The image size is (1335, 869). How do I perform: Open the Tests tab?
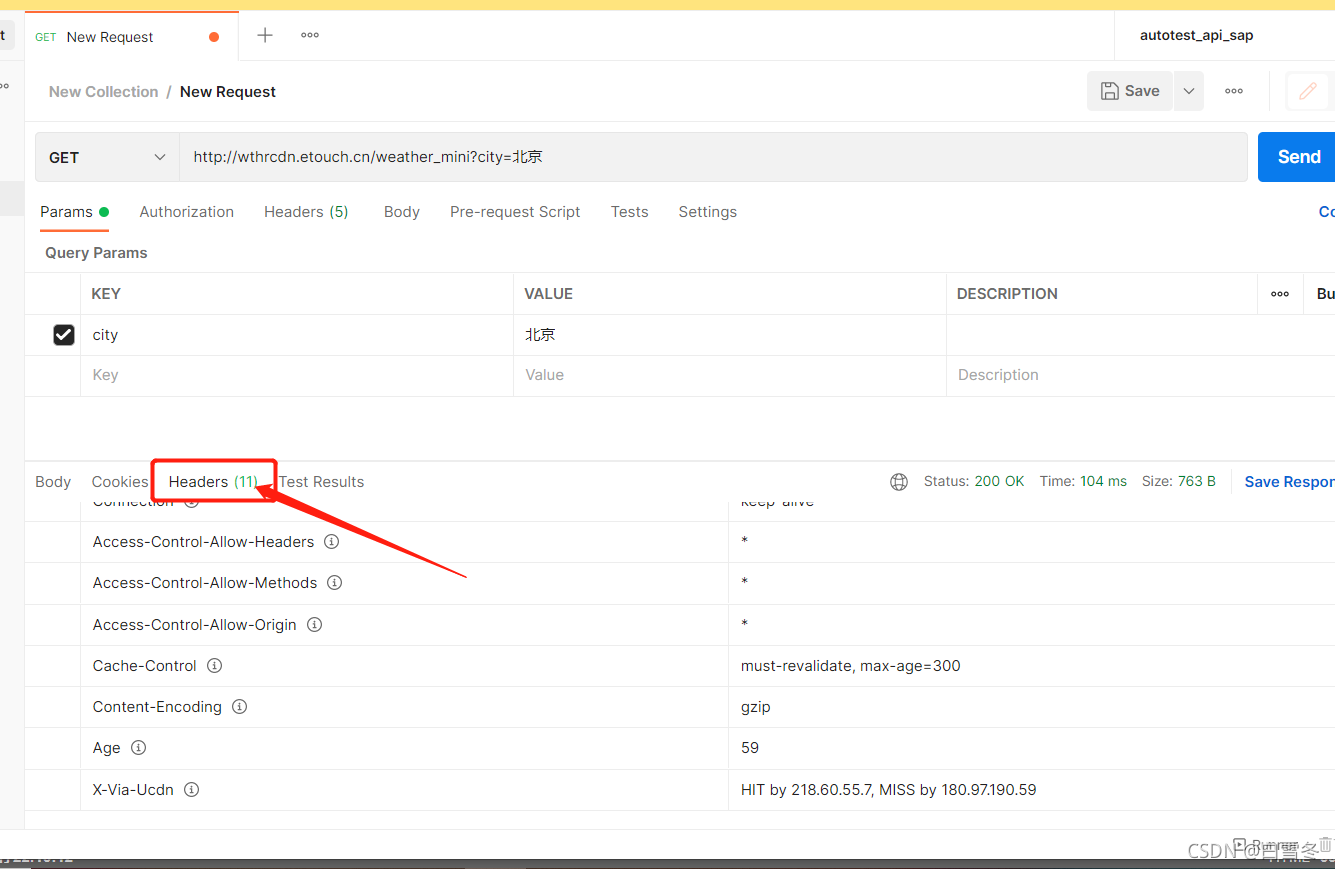630,212
